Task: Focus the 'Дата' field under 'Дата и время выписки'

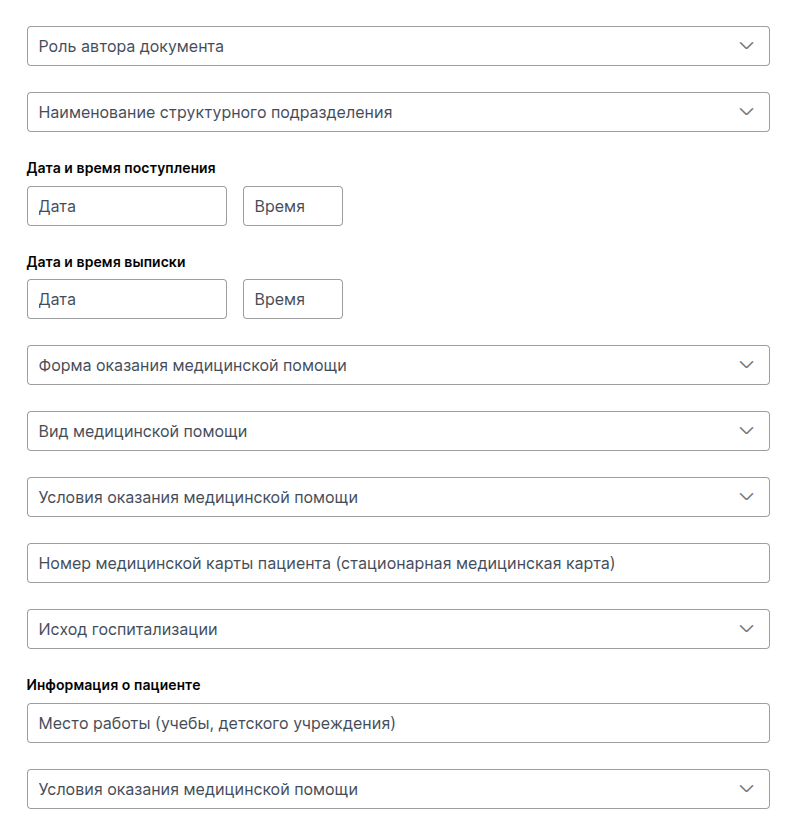Action: tap(127, 299)
